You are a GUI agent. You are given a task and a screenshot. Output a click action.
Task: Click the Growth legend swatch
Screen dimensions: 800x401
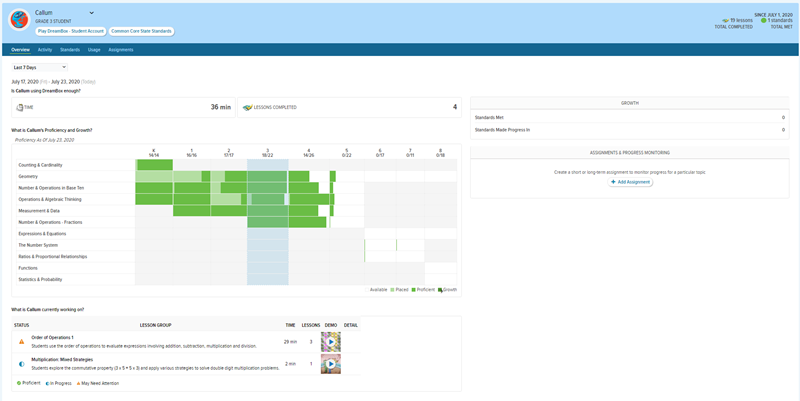440,290
